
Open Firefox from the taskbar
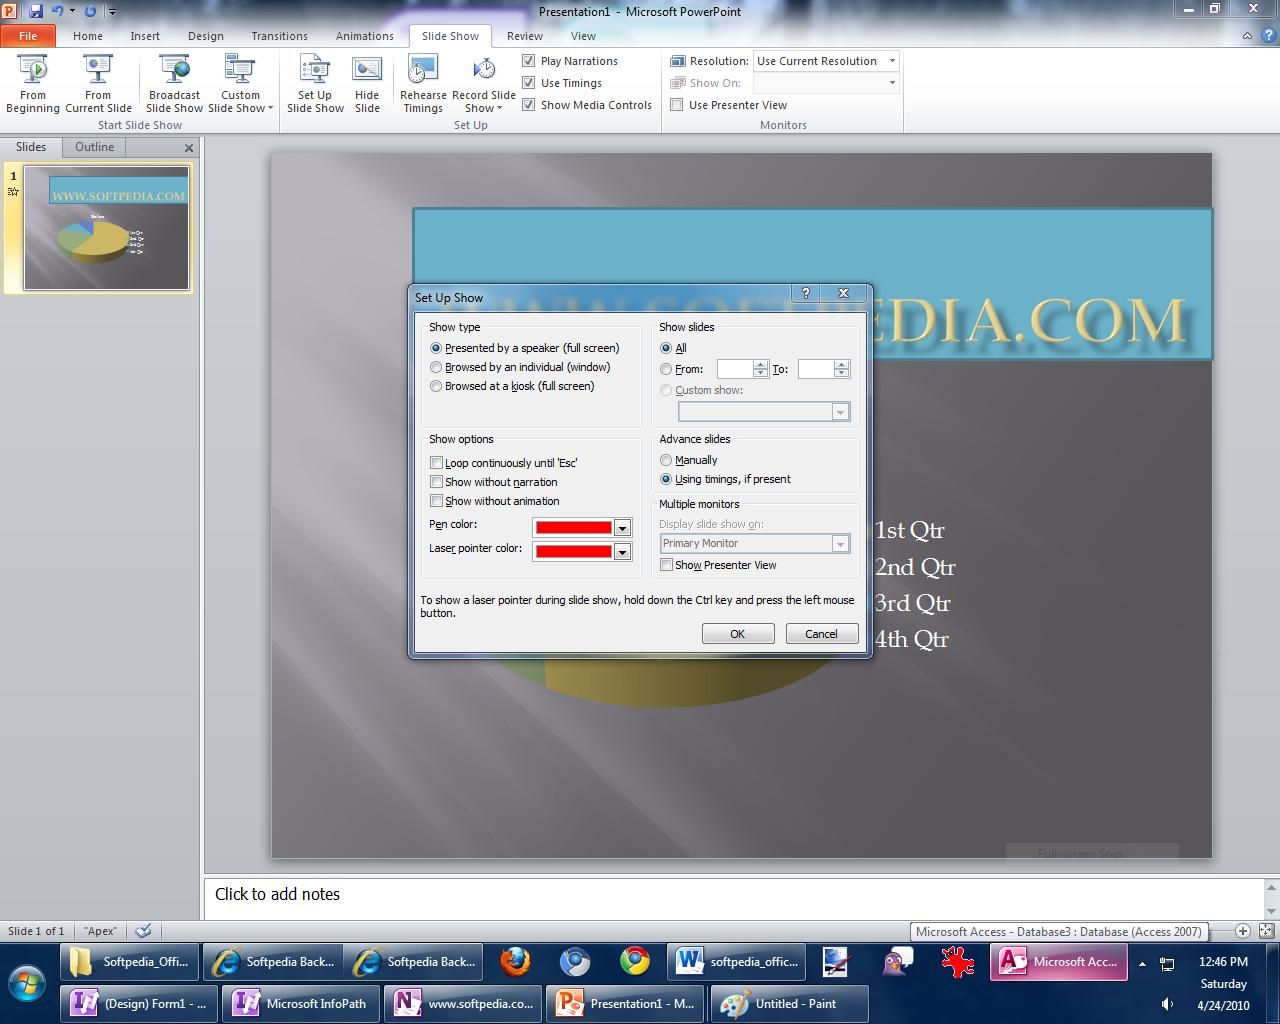(x=515, y=962)
